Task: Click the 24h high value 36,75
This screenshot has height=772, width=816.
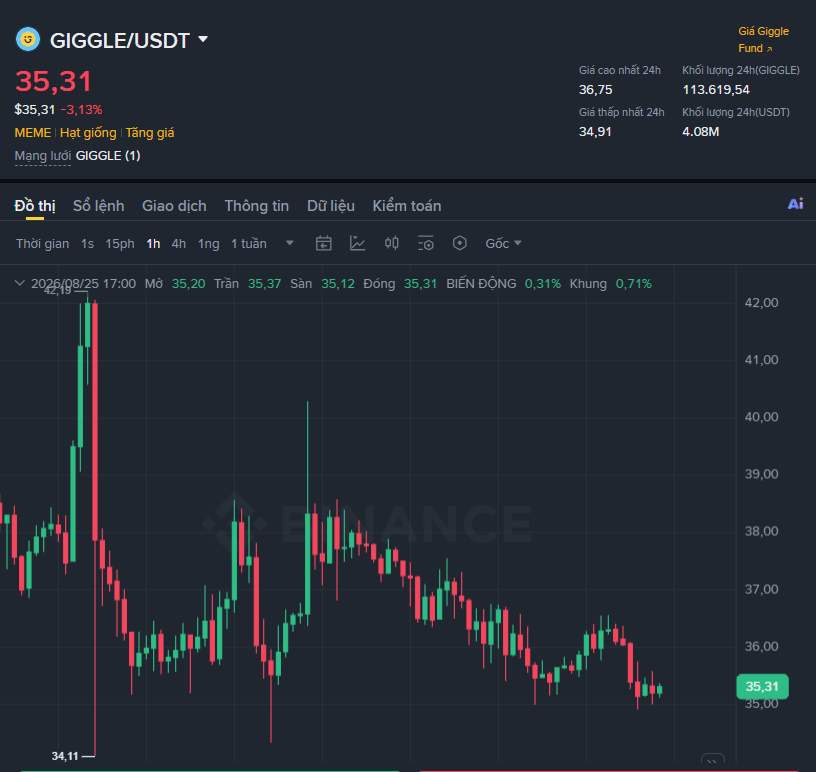Action: pos(595,90)
